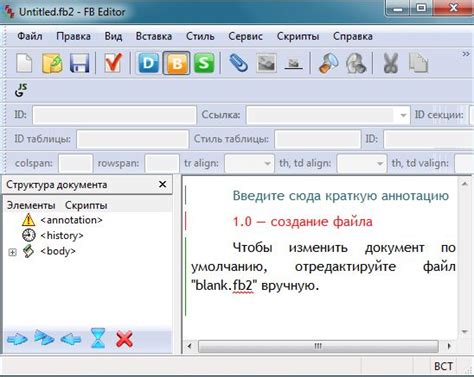Open the Вставка menu
This screenshot has width=474, height=377.
[154, 36]
